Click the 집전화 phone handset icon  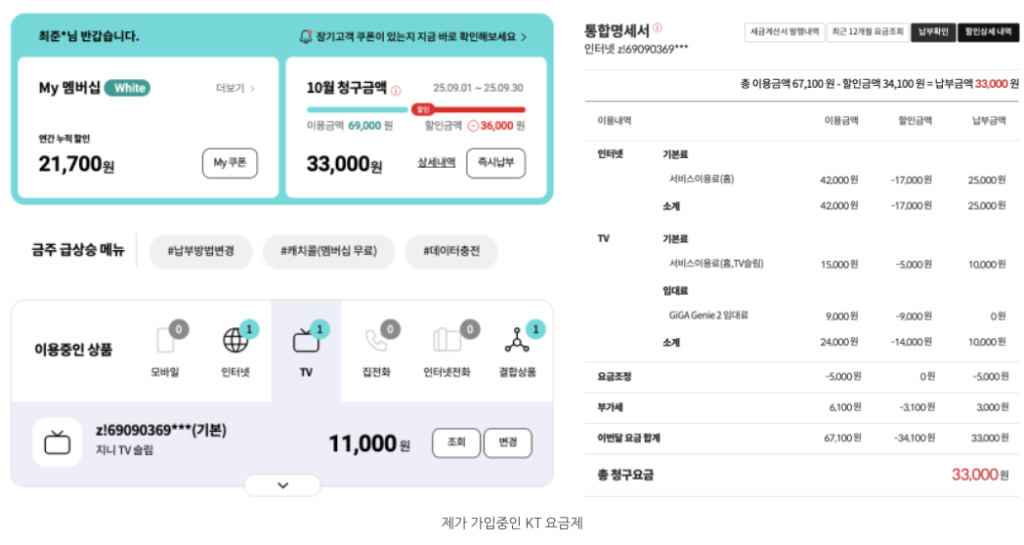(376, 341)
